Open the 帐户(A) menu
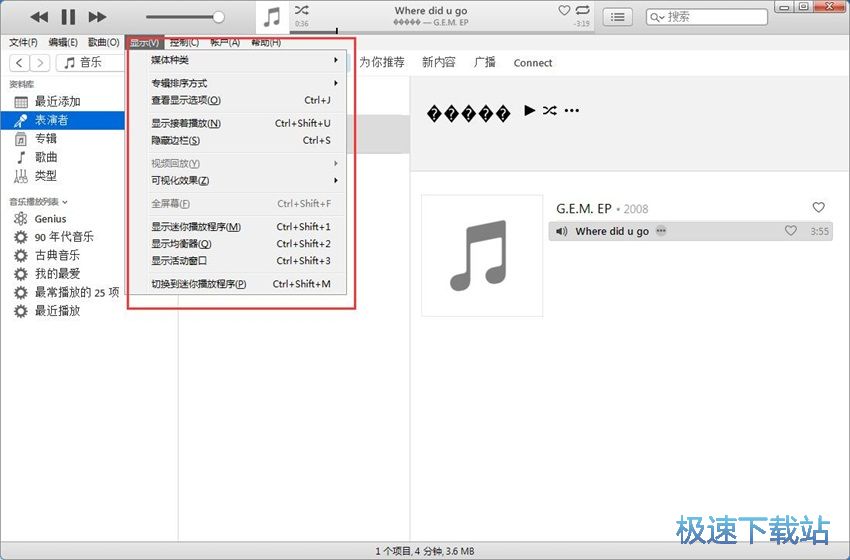The width and height of the screenshot is (850, 560). [224, 42]
